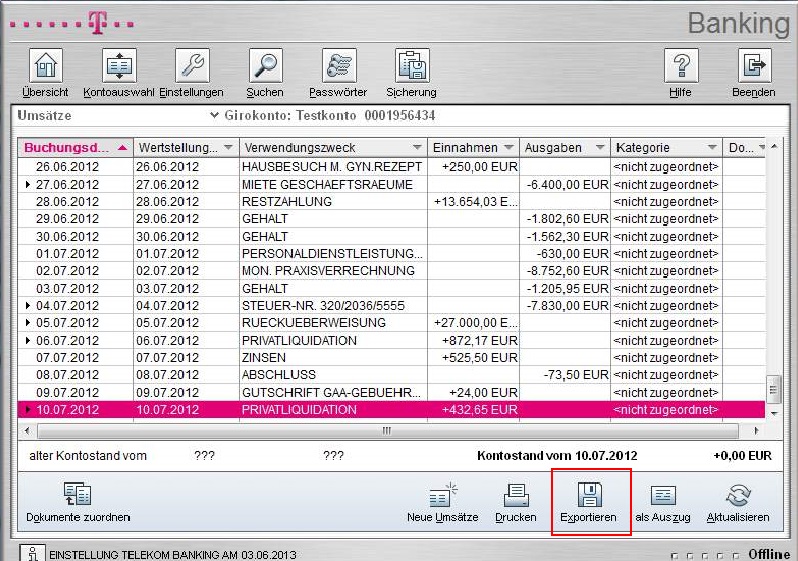Select HAUSBESUCH M. GYN.REZEPT entry

332,167
